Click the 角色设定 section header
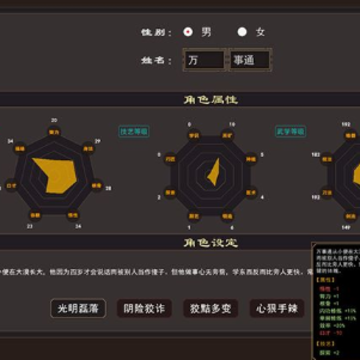 211,243
